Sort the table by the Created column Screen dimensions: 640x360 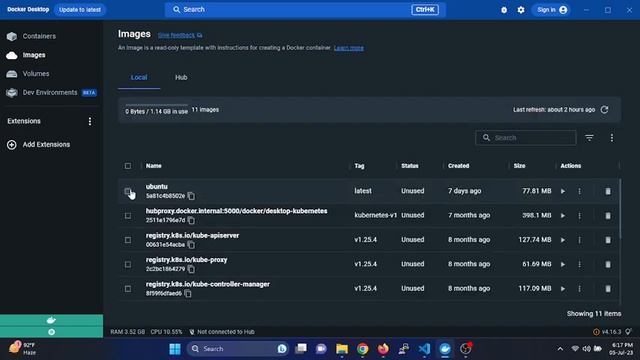pos(458,166)
